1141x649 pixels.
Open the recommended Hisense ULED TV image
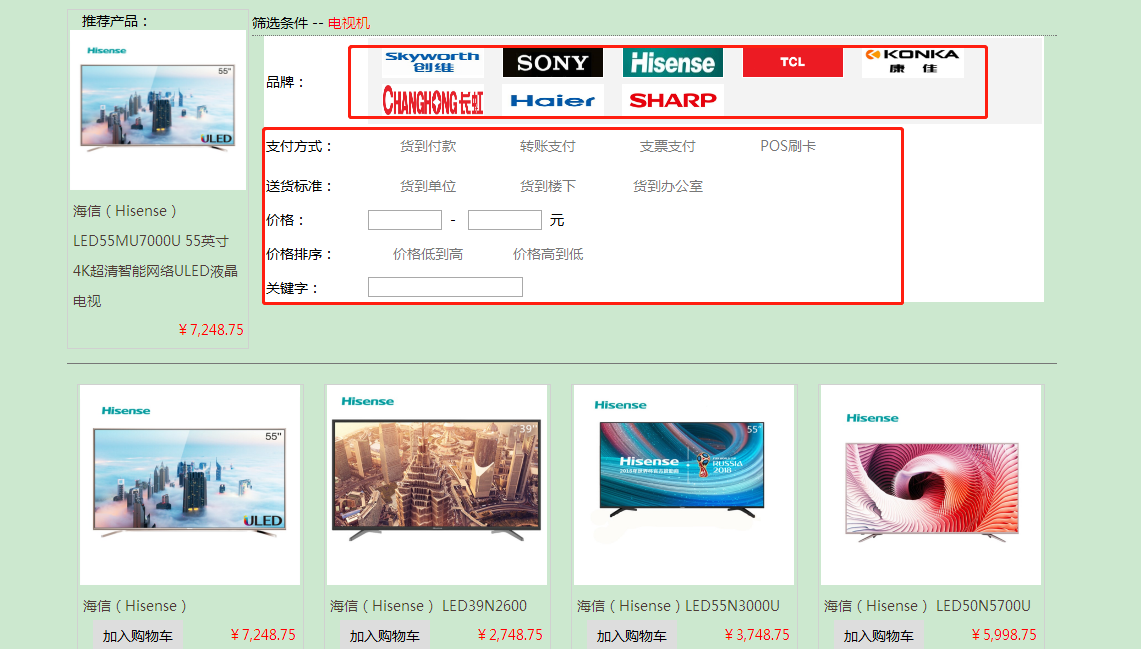158,110
